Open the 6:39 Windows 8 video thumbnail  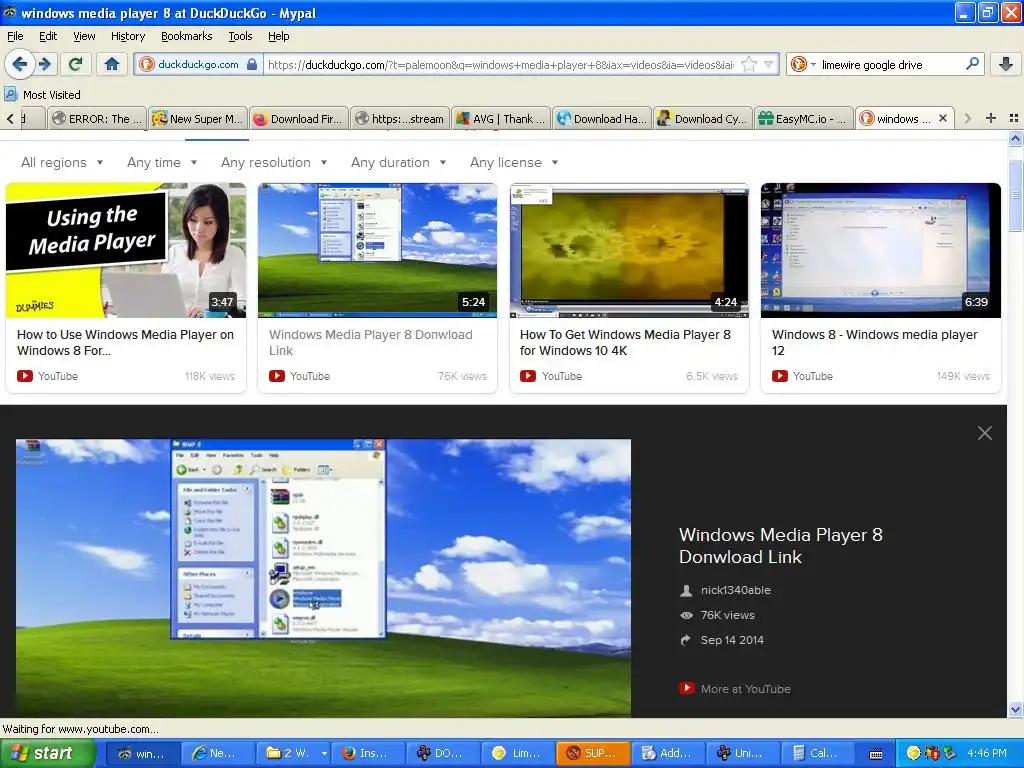[880, 250]
